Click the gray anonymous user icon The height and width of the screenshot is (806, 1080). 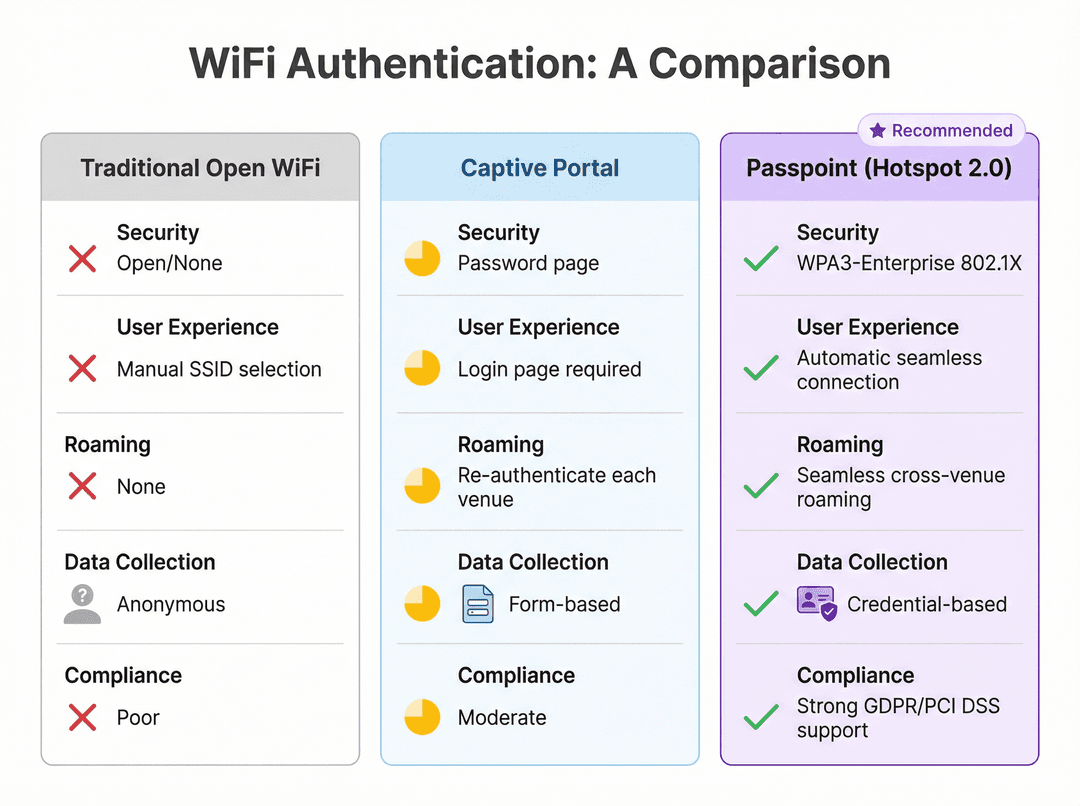point(82,604)
